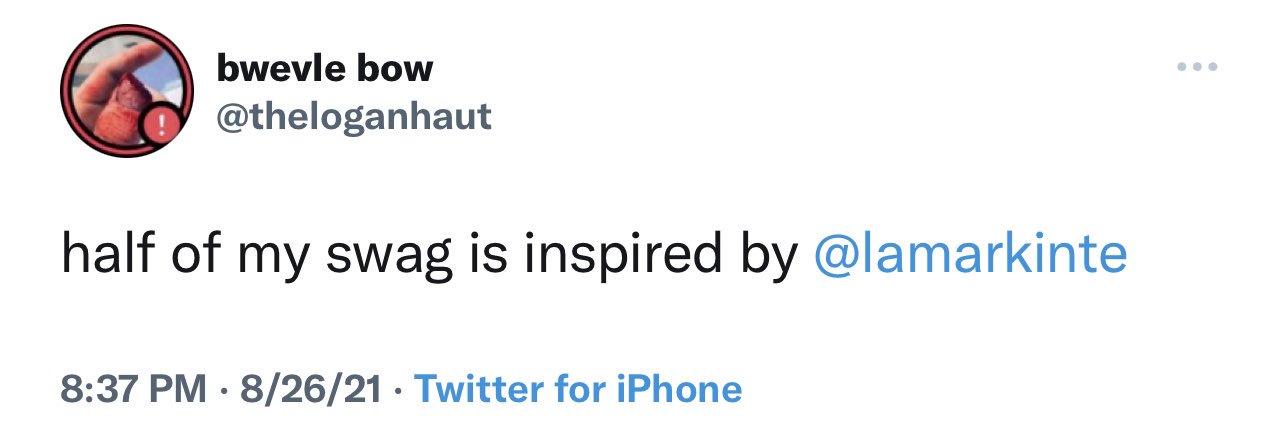Open the @lamarkinte mention
This screenshot has height=427, width=1283.
pyautogui.click(x=971, y=254)
